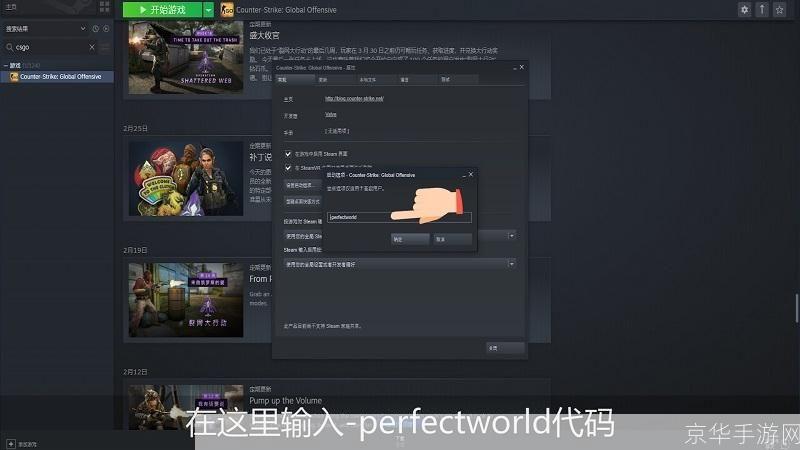
Task: Click the create desktop shortcut button
Action: click(x=303, y=202)
